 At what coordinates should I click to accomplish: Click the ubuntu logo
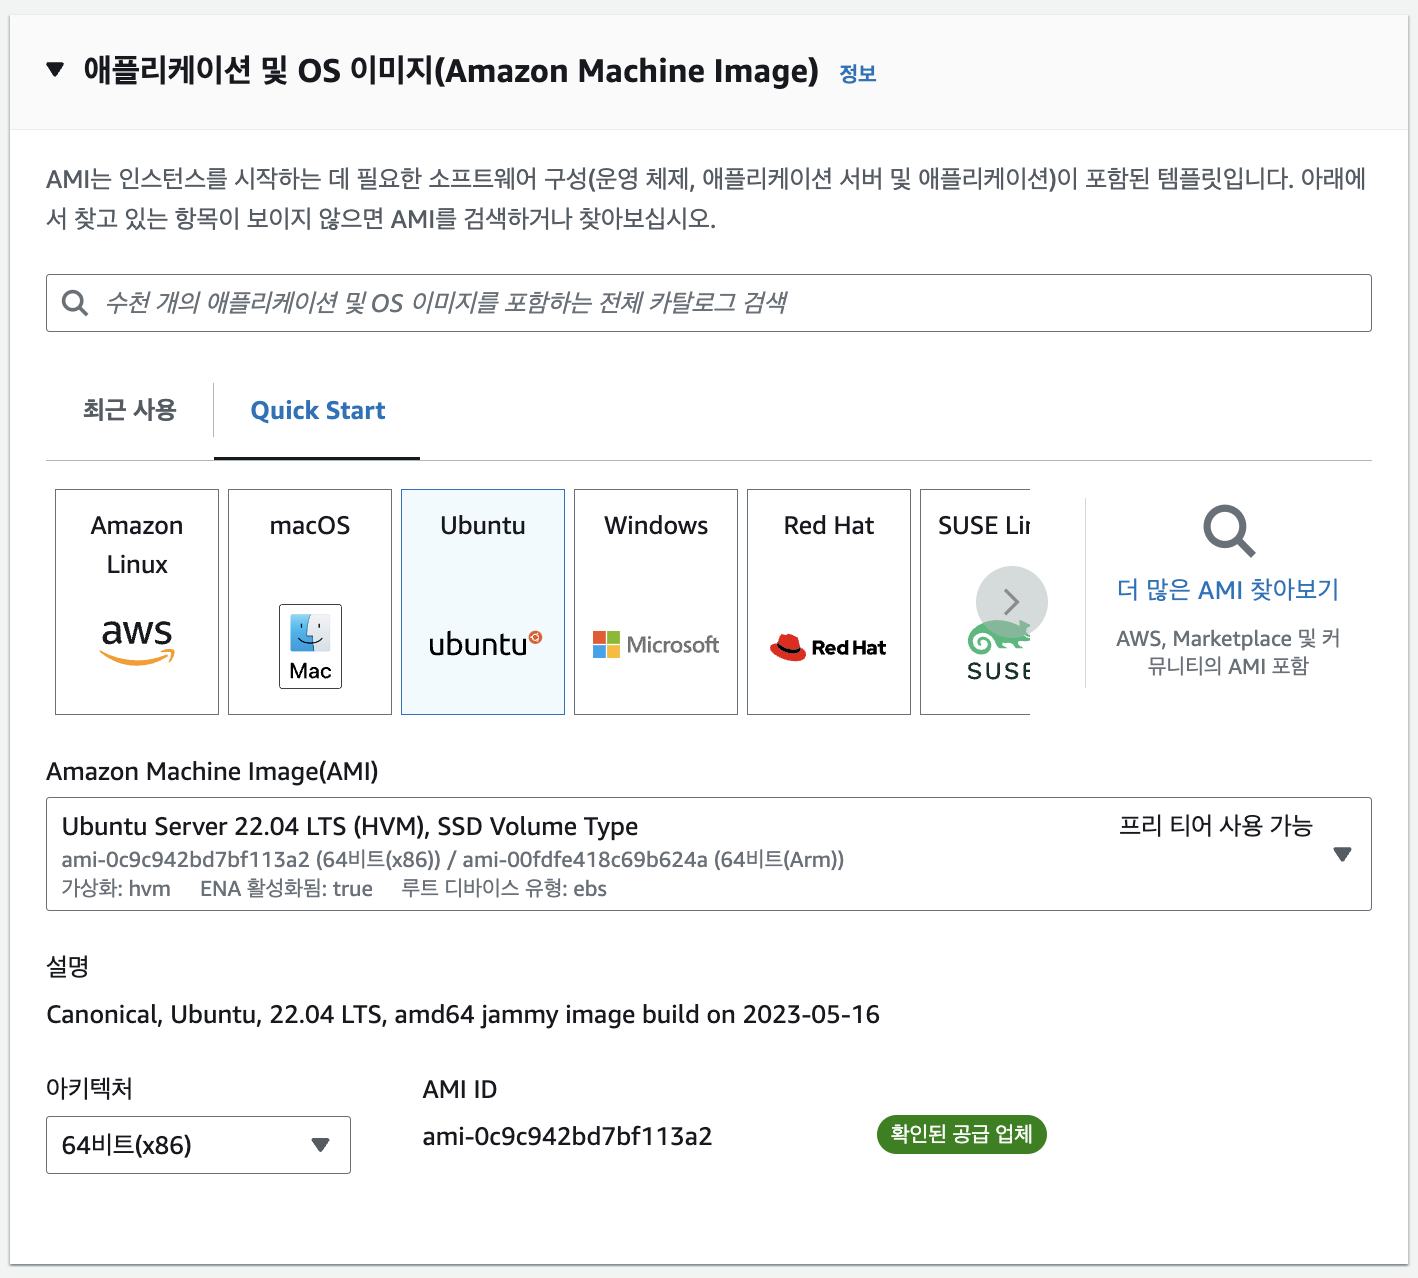485,643
